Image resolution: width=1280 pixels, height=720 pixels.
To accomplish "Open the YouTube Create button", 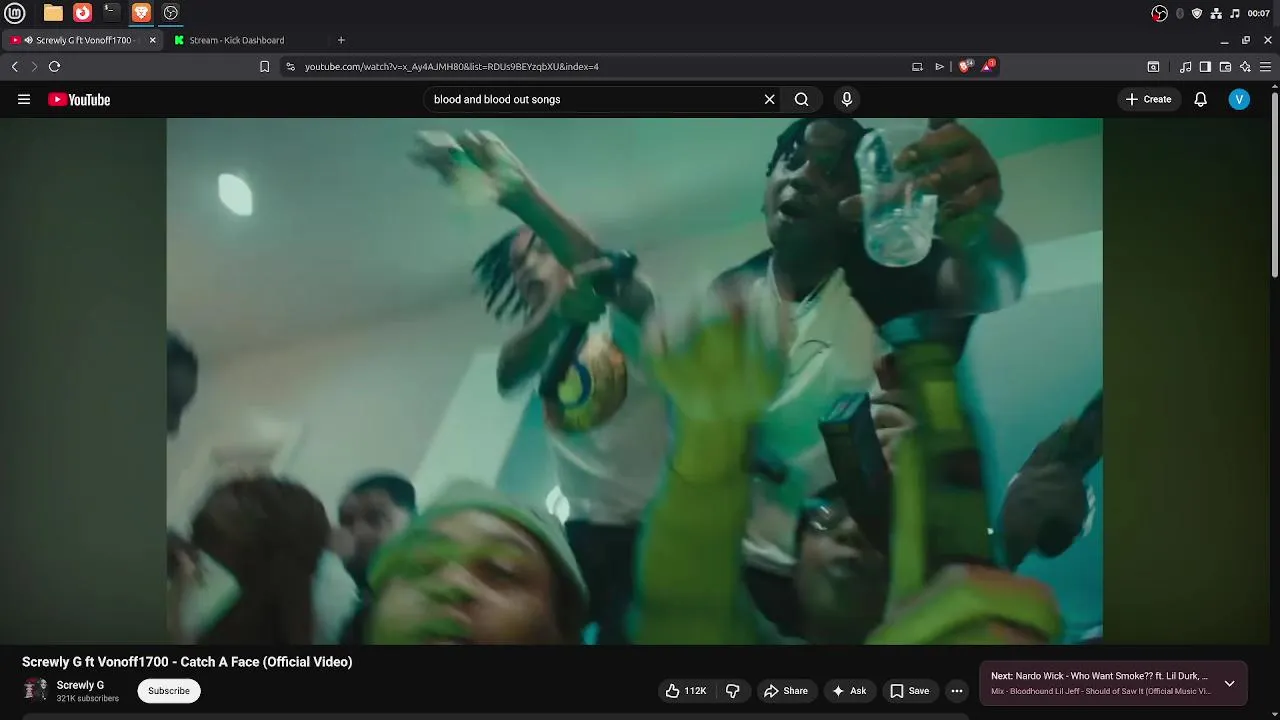I will (x=1148, y=99).
